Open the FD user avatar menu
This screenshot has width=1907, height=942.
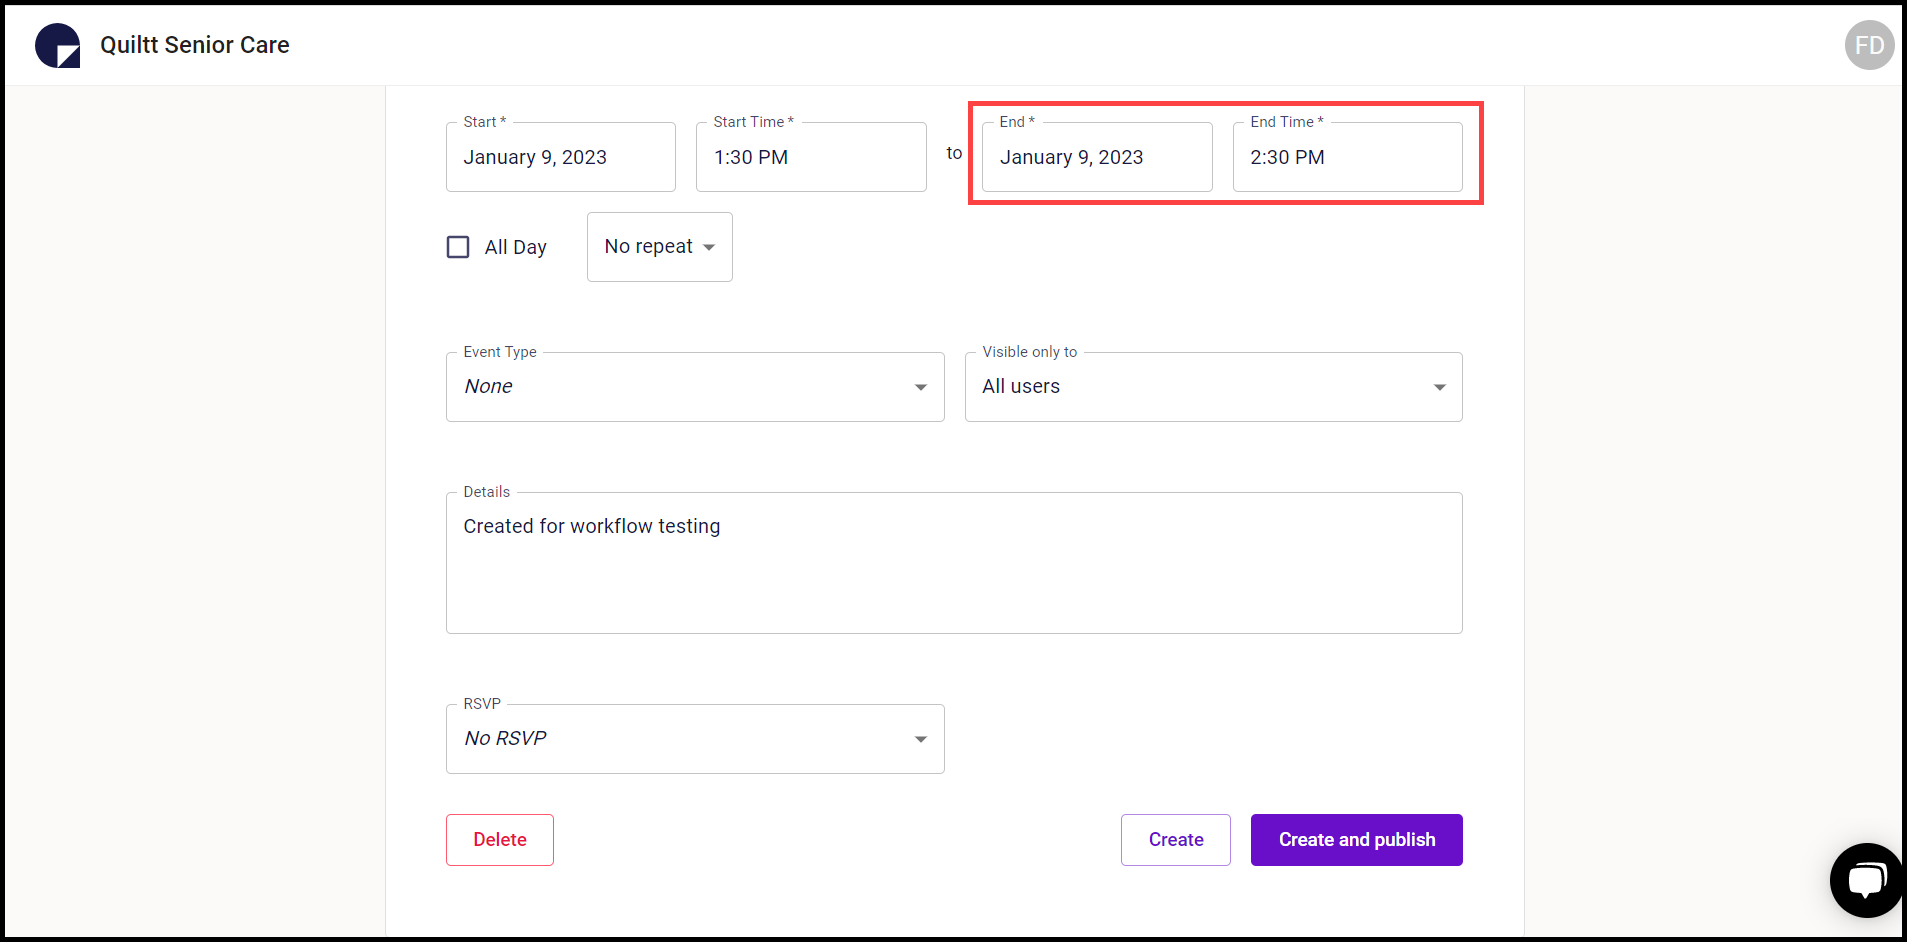click(x=1869, y=45)
